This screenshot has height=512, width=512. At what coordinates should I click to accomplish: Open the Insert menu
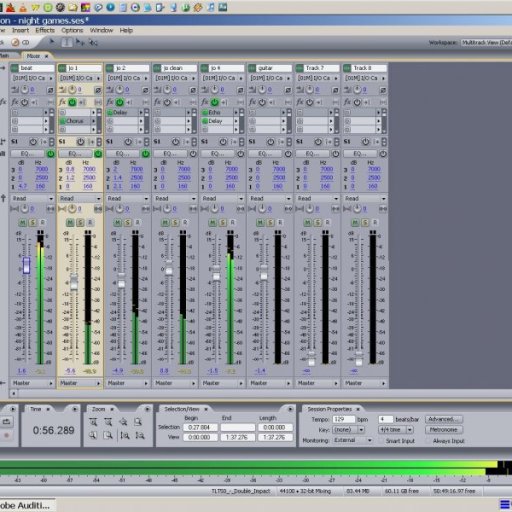click(x=20, y=30)
